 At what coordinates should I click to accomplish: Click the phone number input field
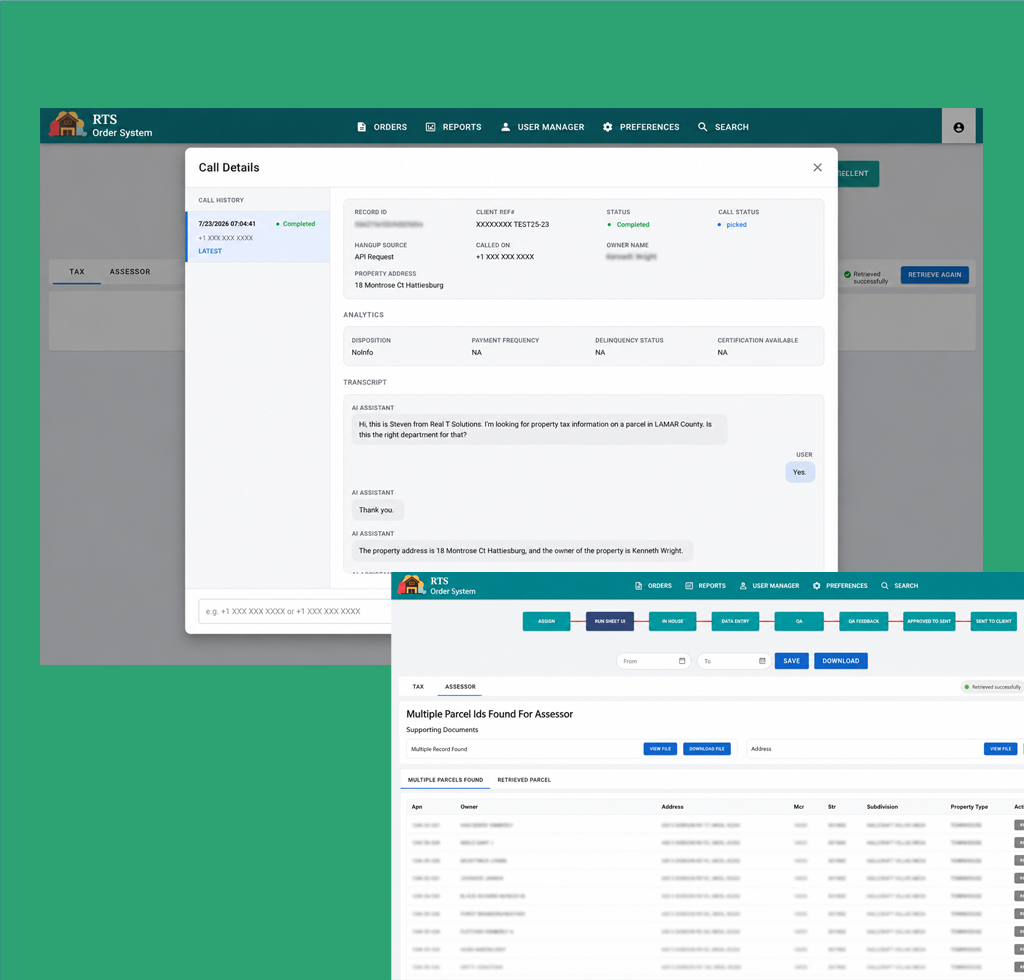click(295, 611)
